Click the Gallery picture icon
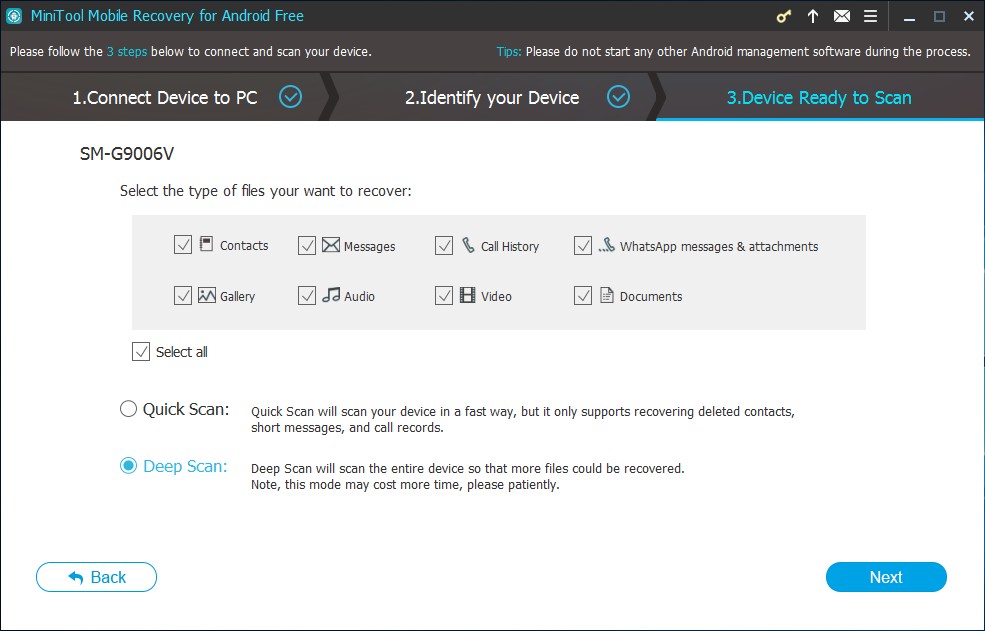985x631 pixels. (207, 295)
